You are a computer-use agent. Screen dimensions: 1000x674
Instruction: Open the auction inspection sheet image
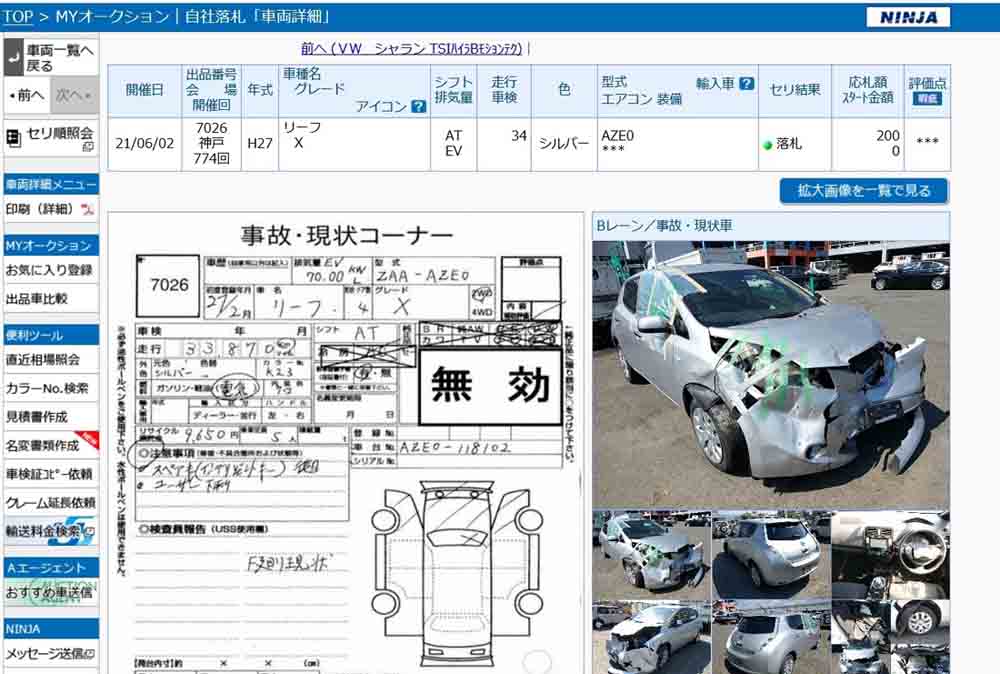coord(346,443)
